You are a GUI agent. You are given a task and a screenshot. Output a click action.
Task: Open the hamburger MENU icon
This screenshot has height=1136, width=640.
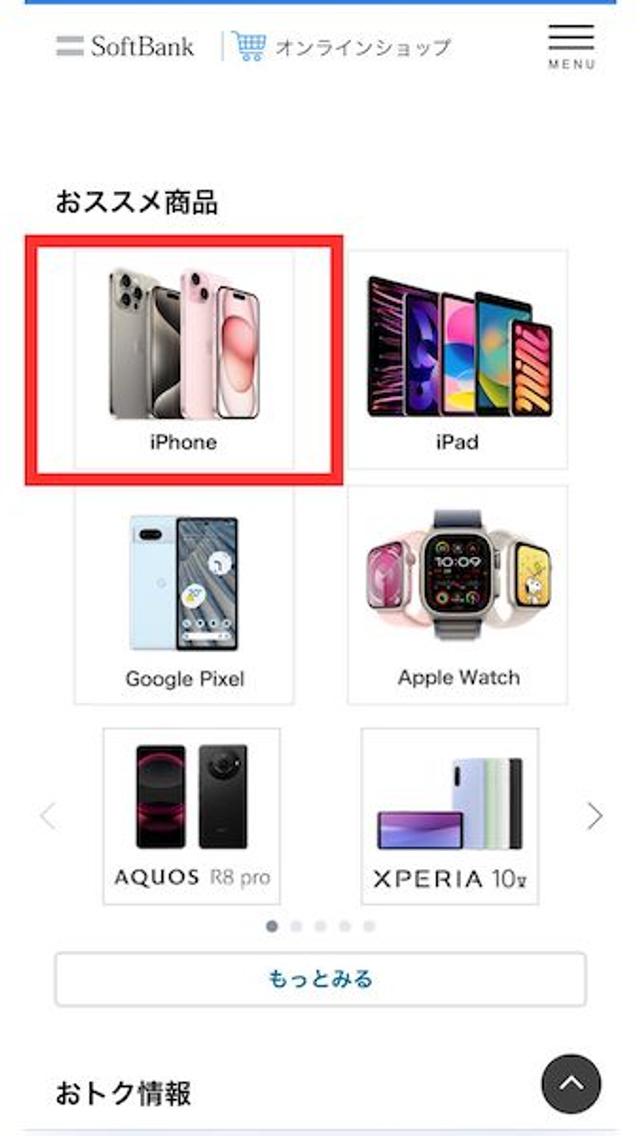(x=571, y=46)
